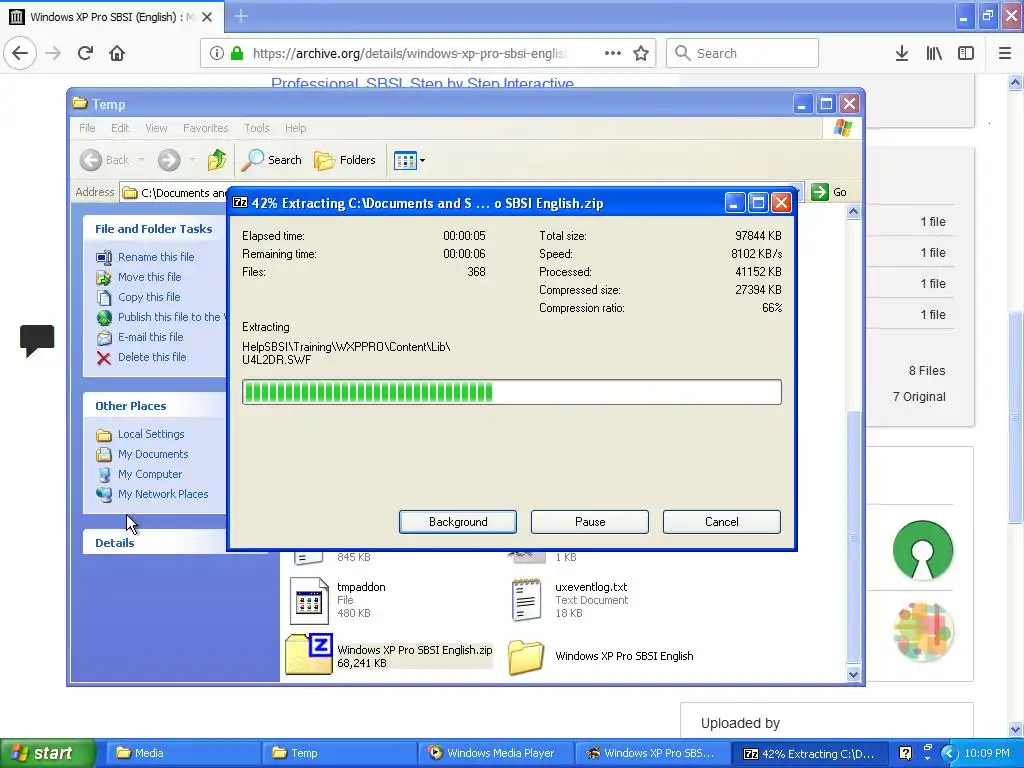Screen dimensions: 1024x768
Task: Click the Explorer scrollbar down arrow
Action: tap(853, 675)
